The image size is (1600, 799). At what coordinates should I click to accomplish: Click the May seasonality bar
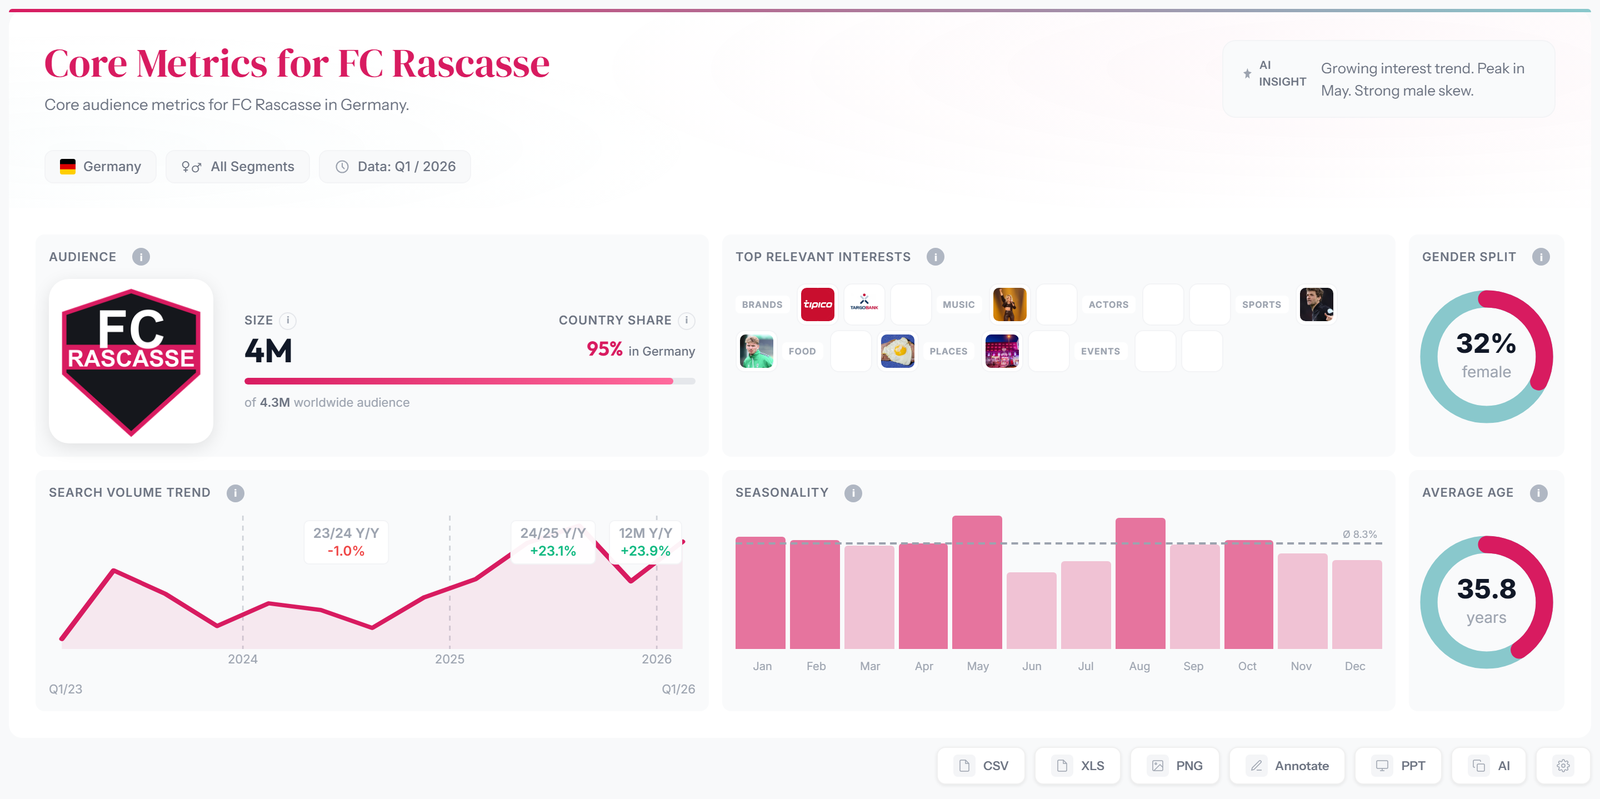[977, 583]
